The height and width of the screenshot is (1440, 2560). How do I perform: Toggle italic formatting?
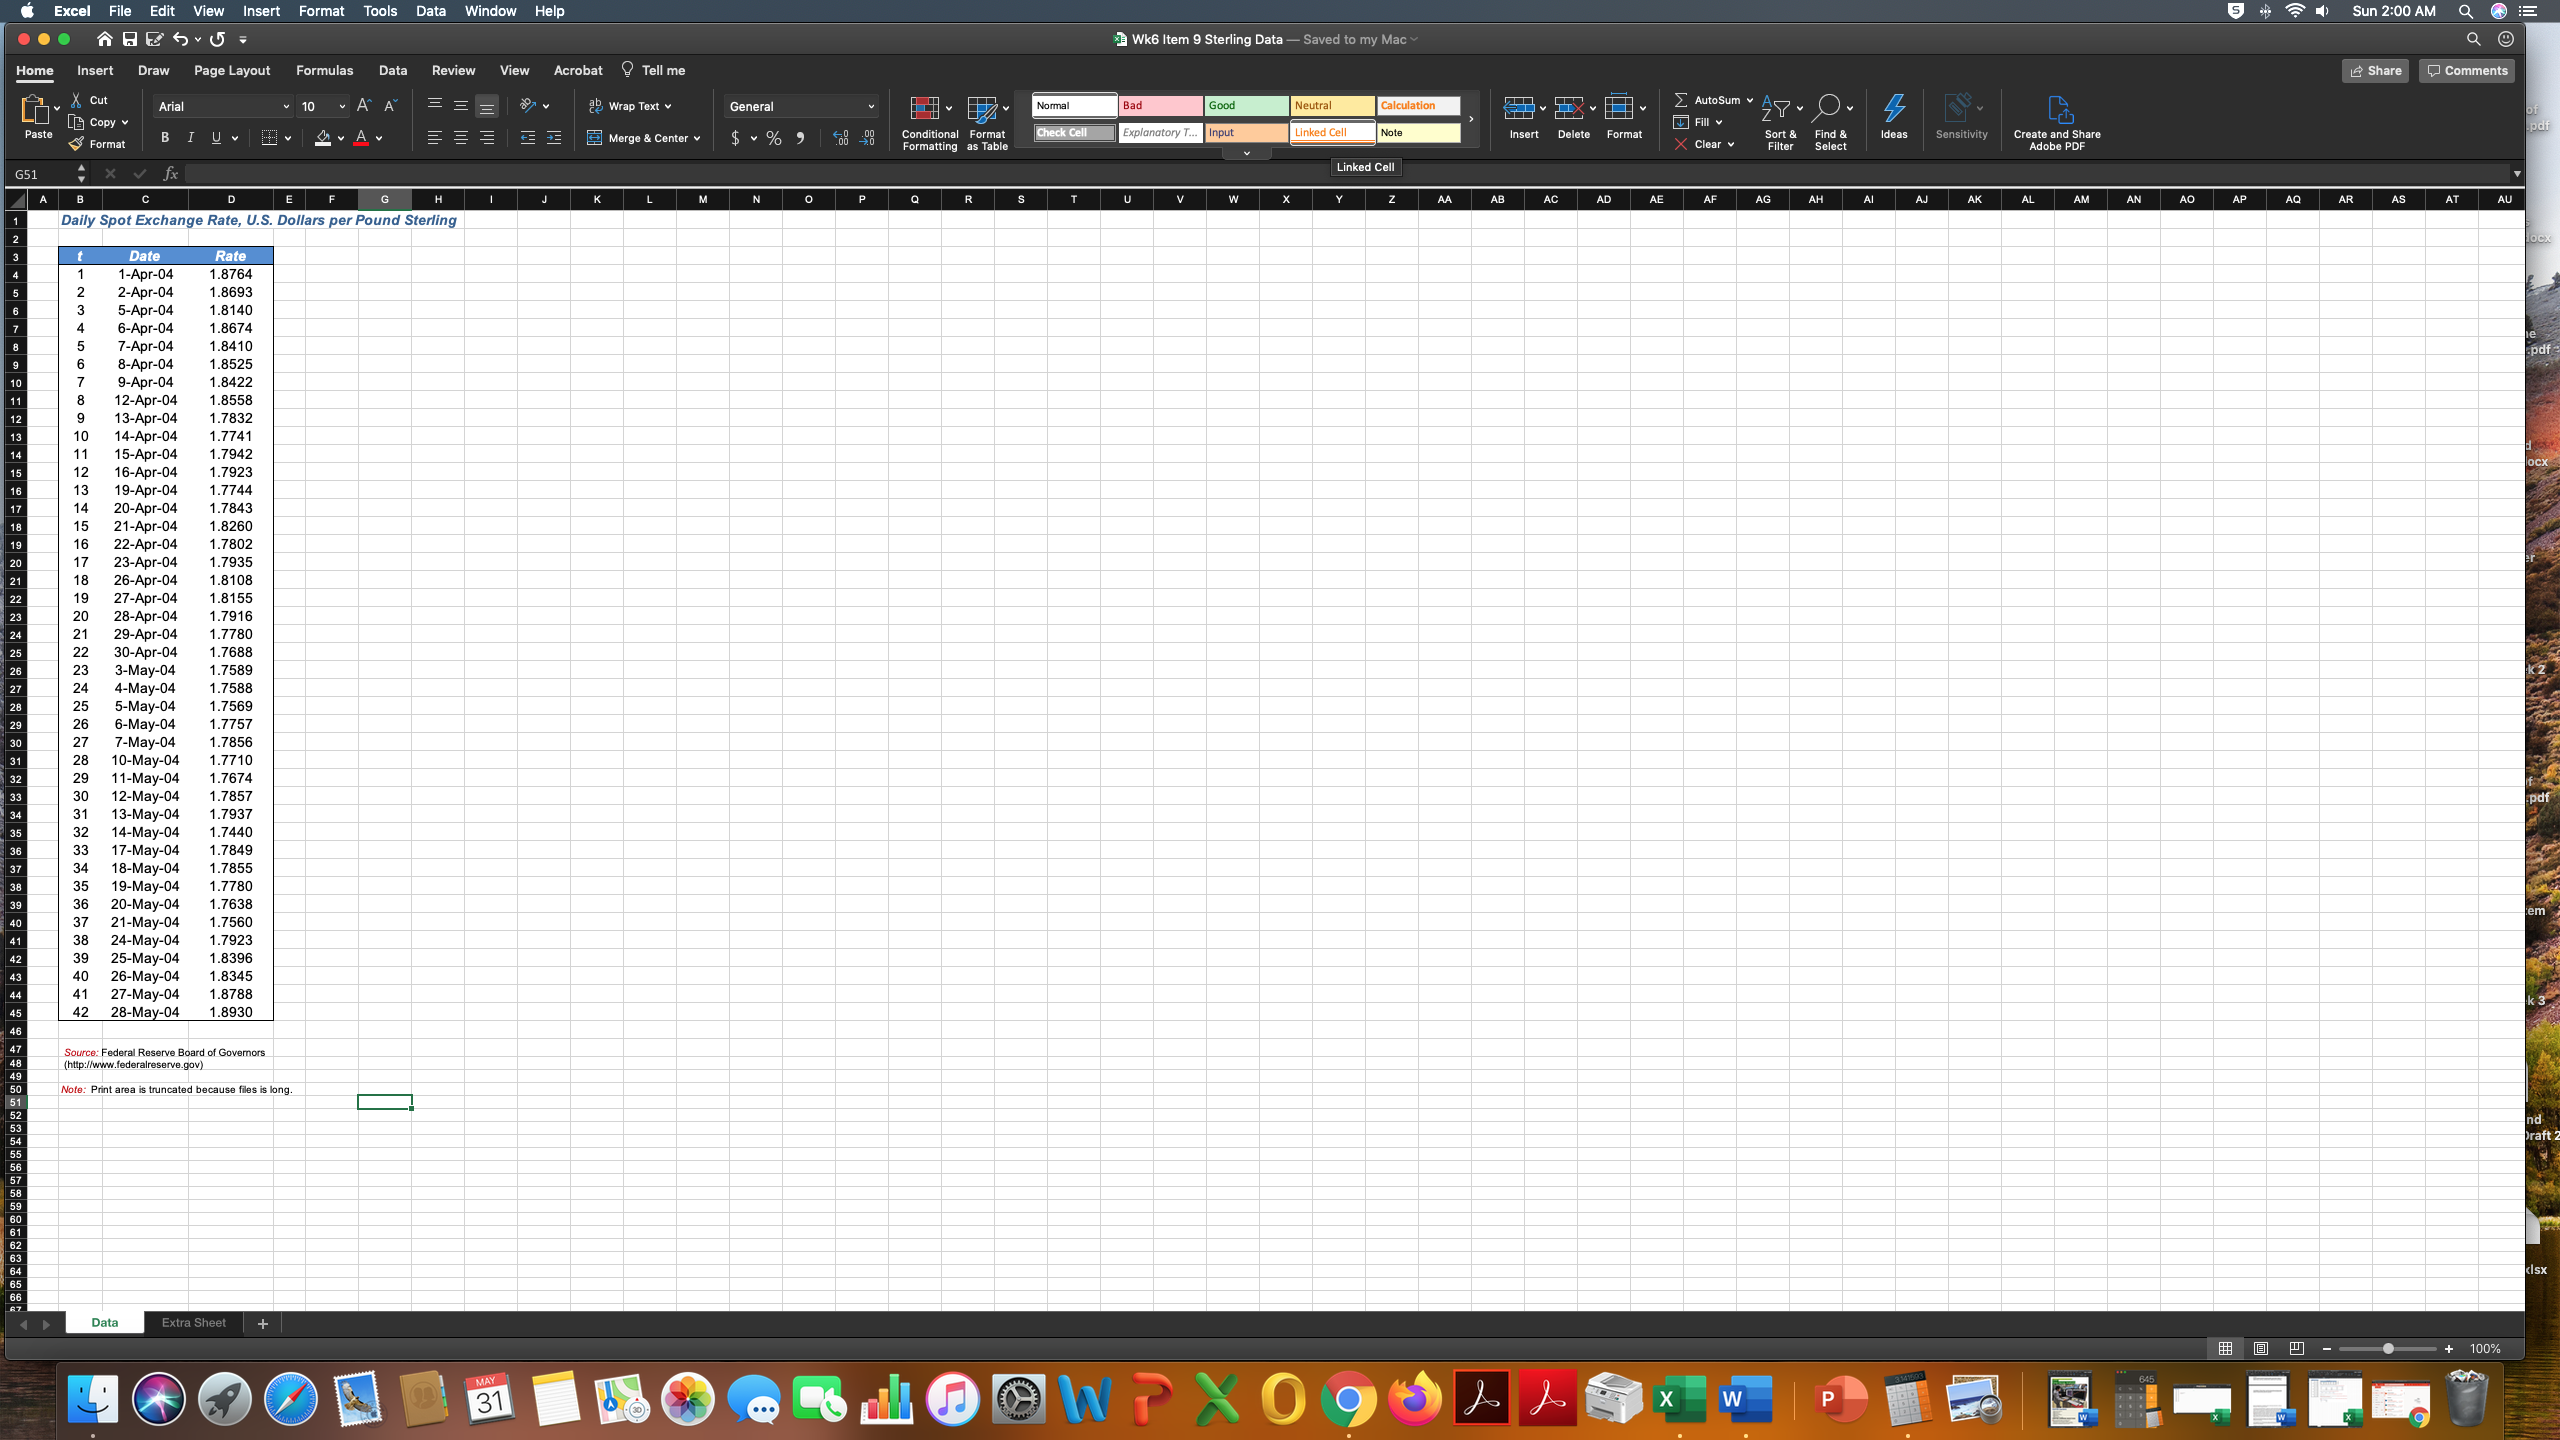(190, 138)
